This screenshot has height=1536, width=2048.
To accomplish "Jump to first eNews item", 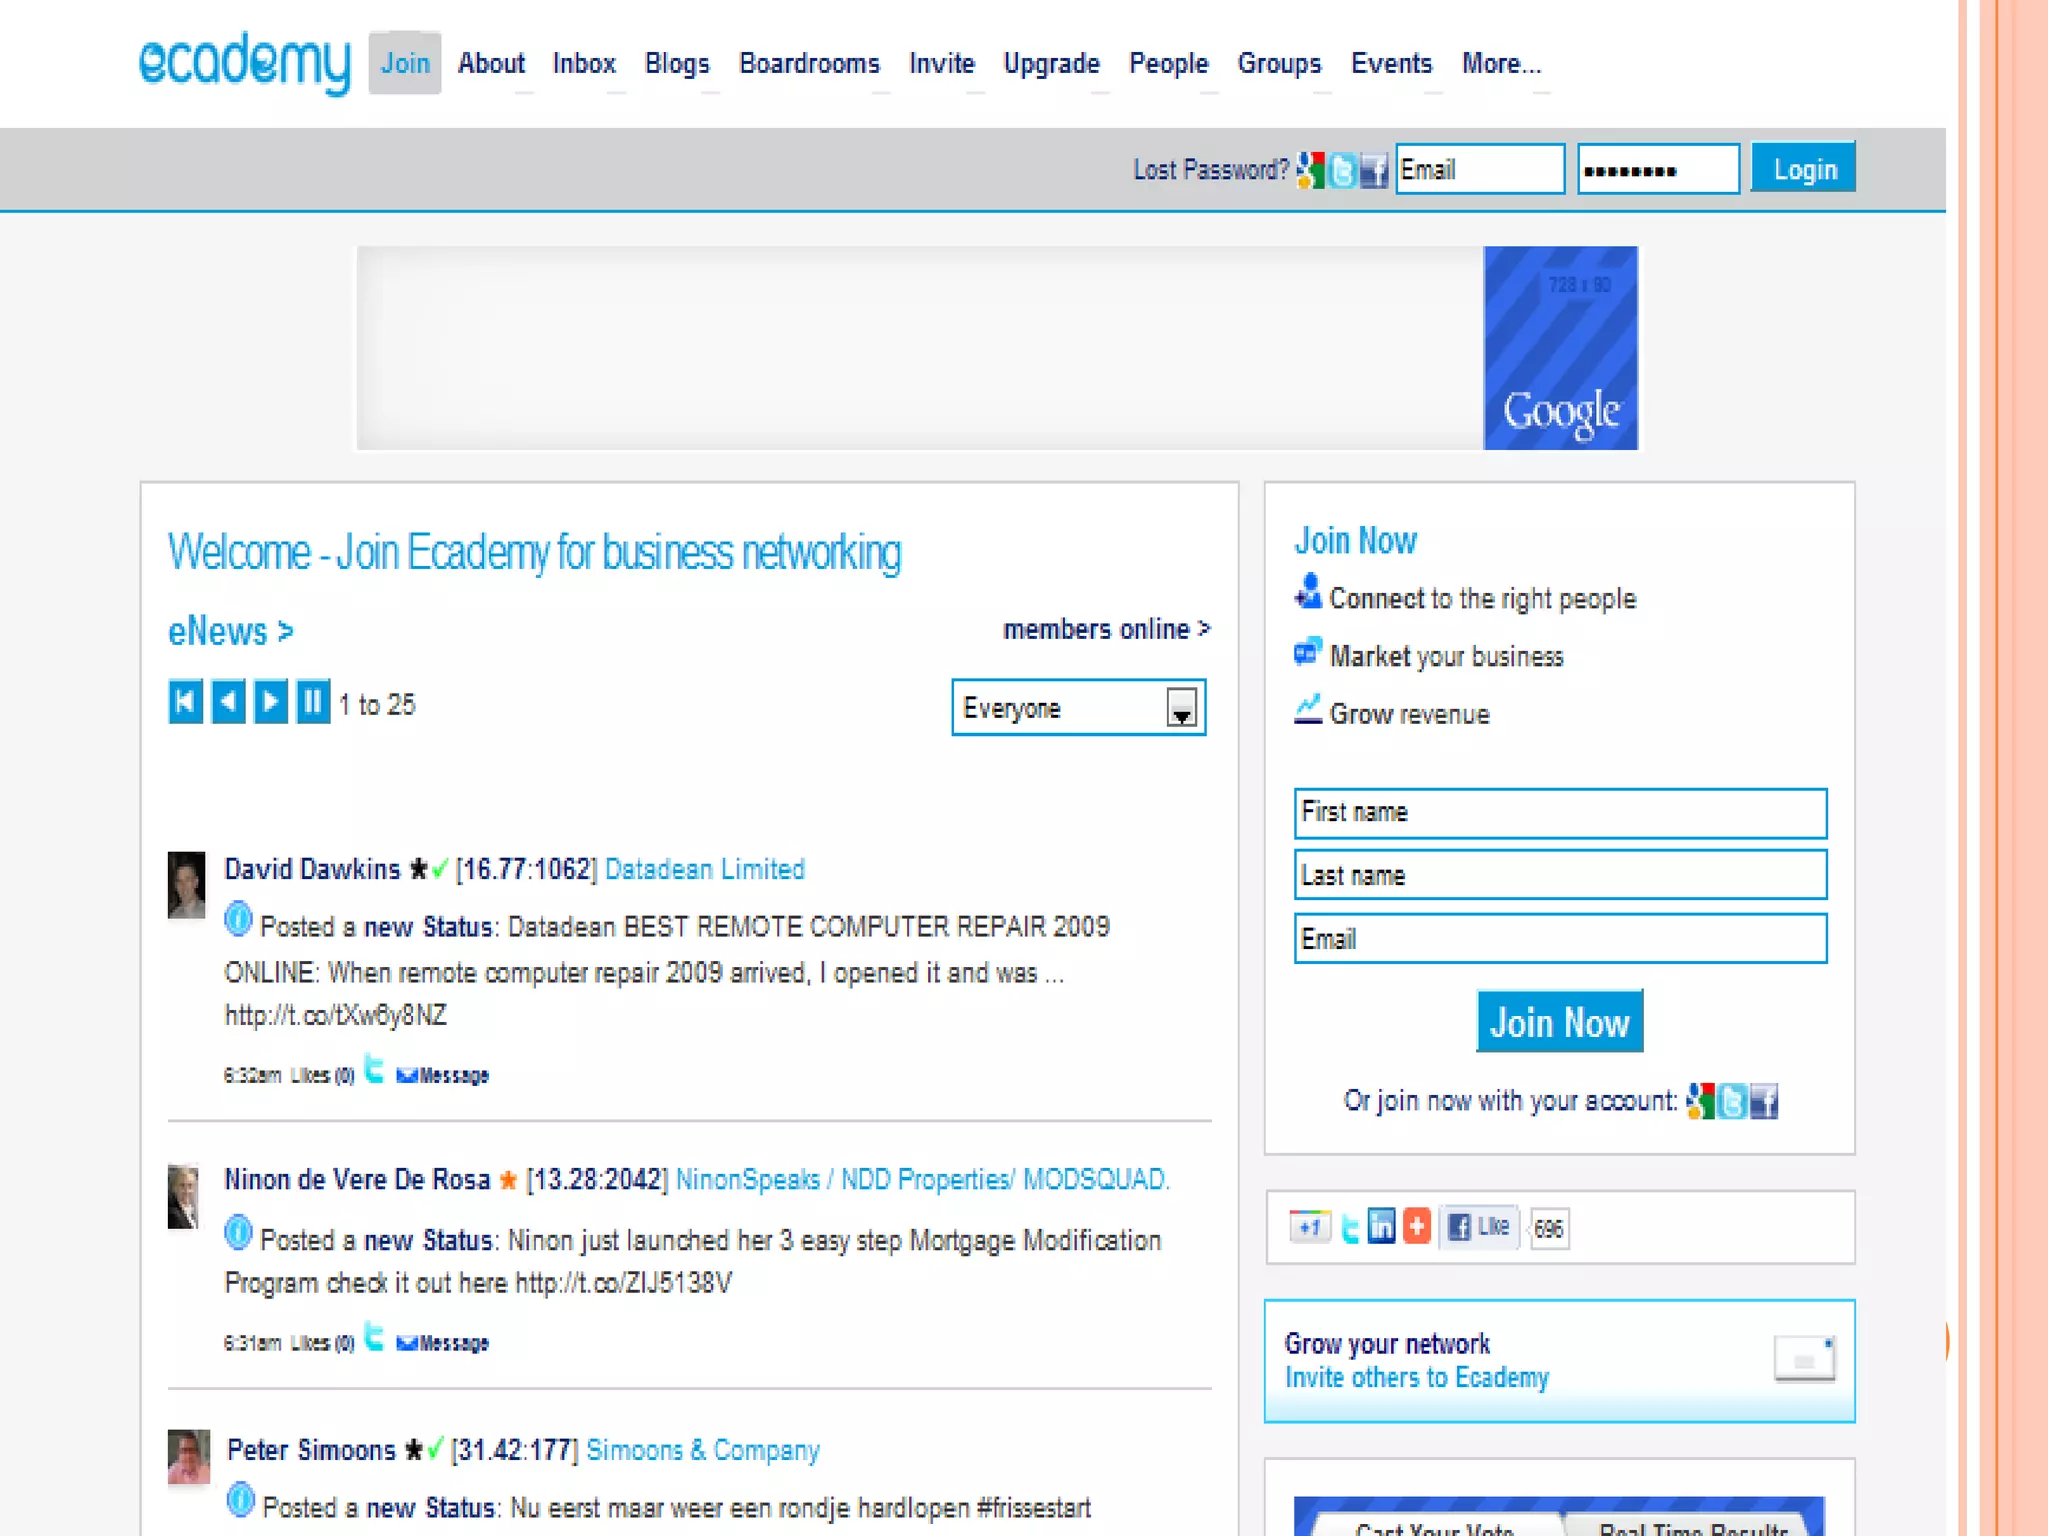I will [x=186, y=702].
